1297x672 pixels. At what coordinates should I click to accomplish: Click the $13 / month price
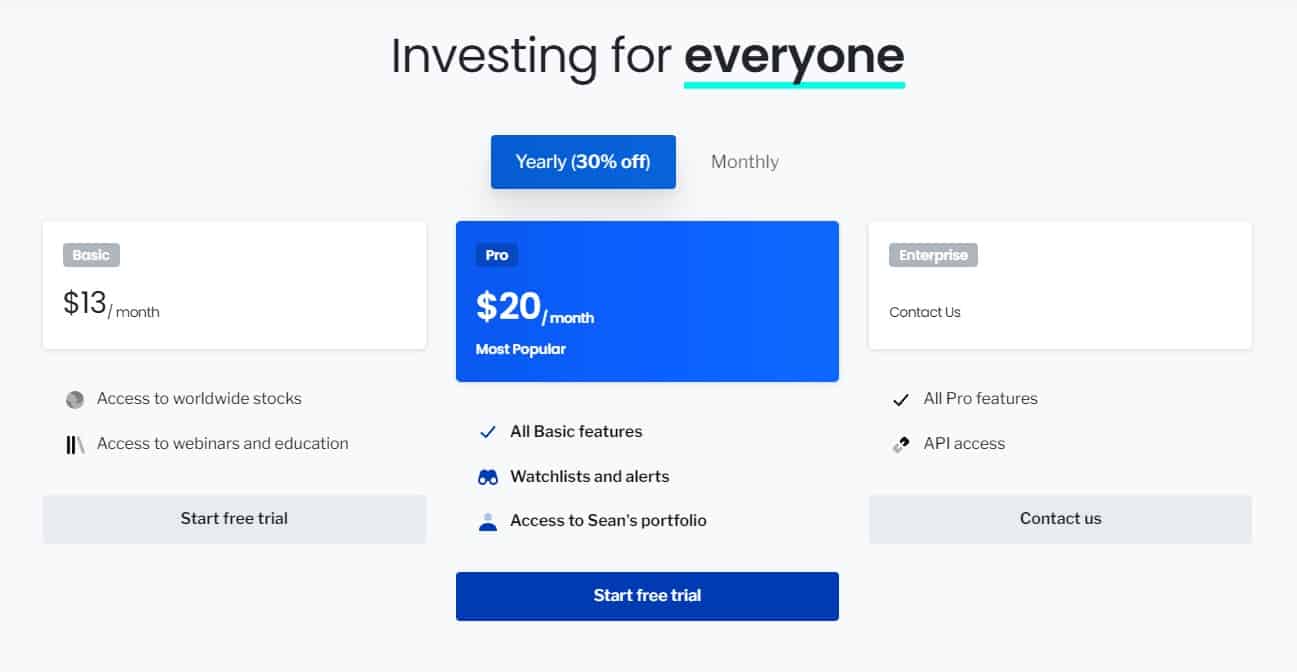point(111,304)
